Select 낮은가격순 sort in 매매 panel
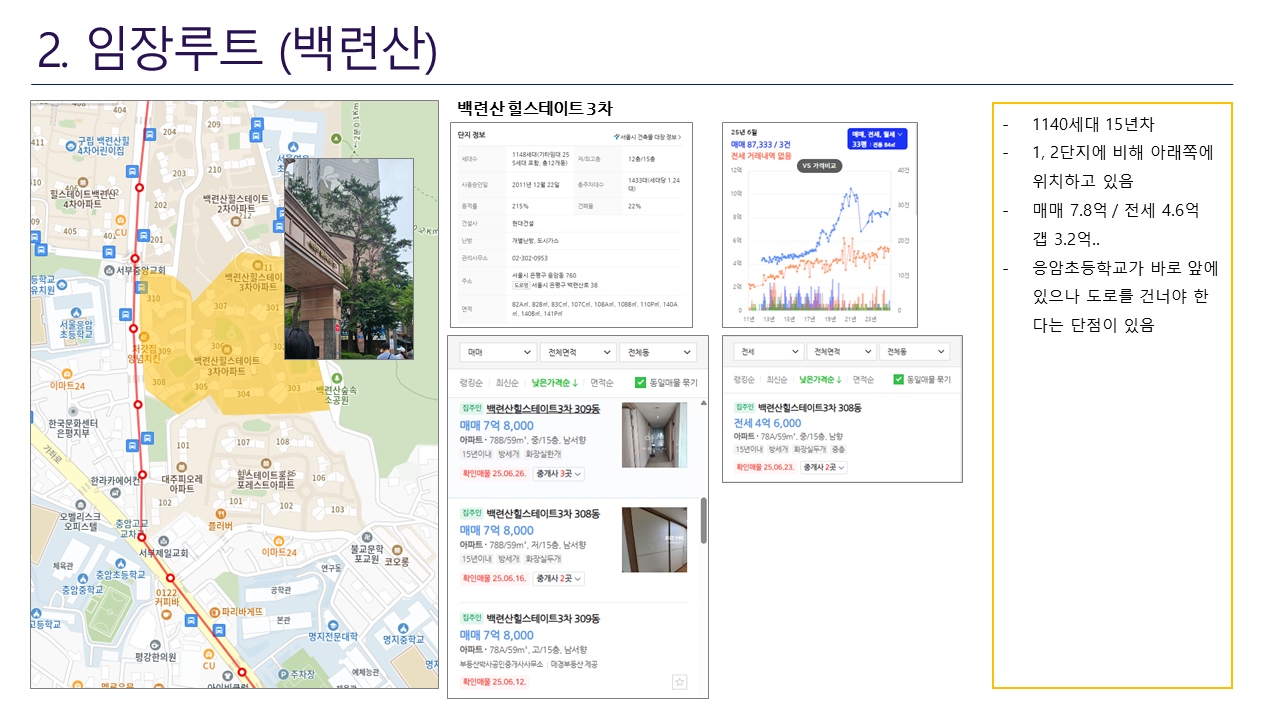The image size is (1280, 720). 555,382
